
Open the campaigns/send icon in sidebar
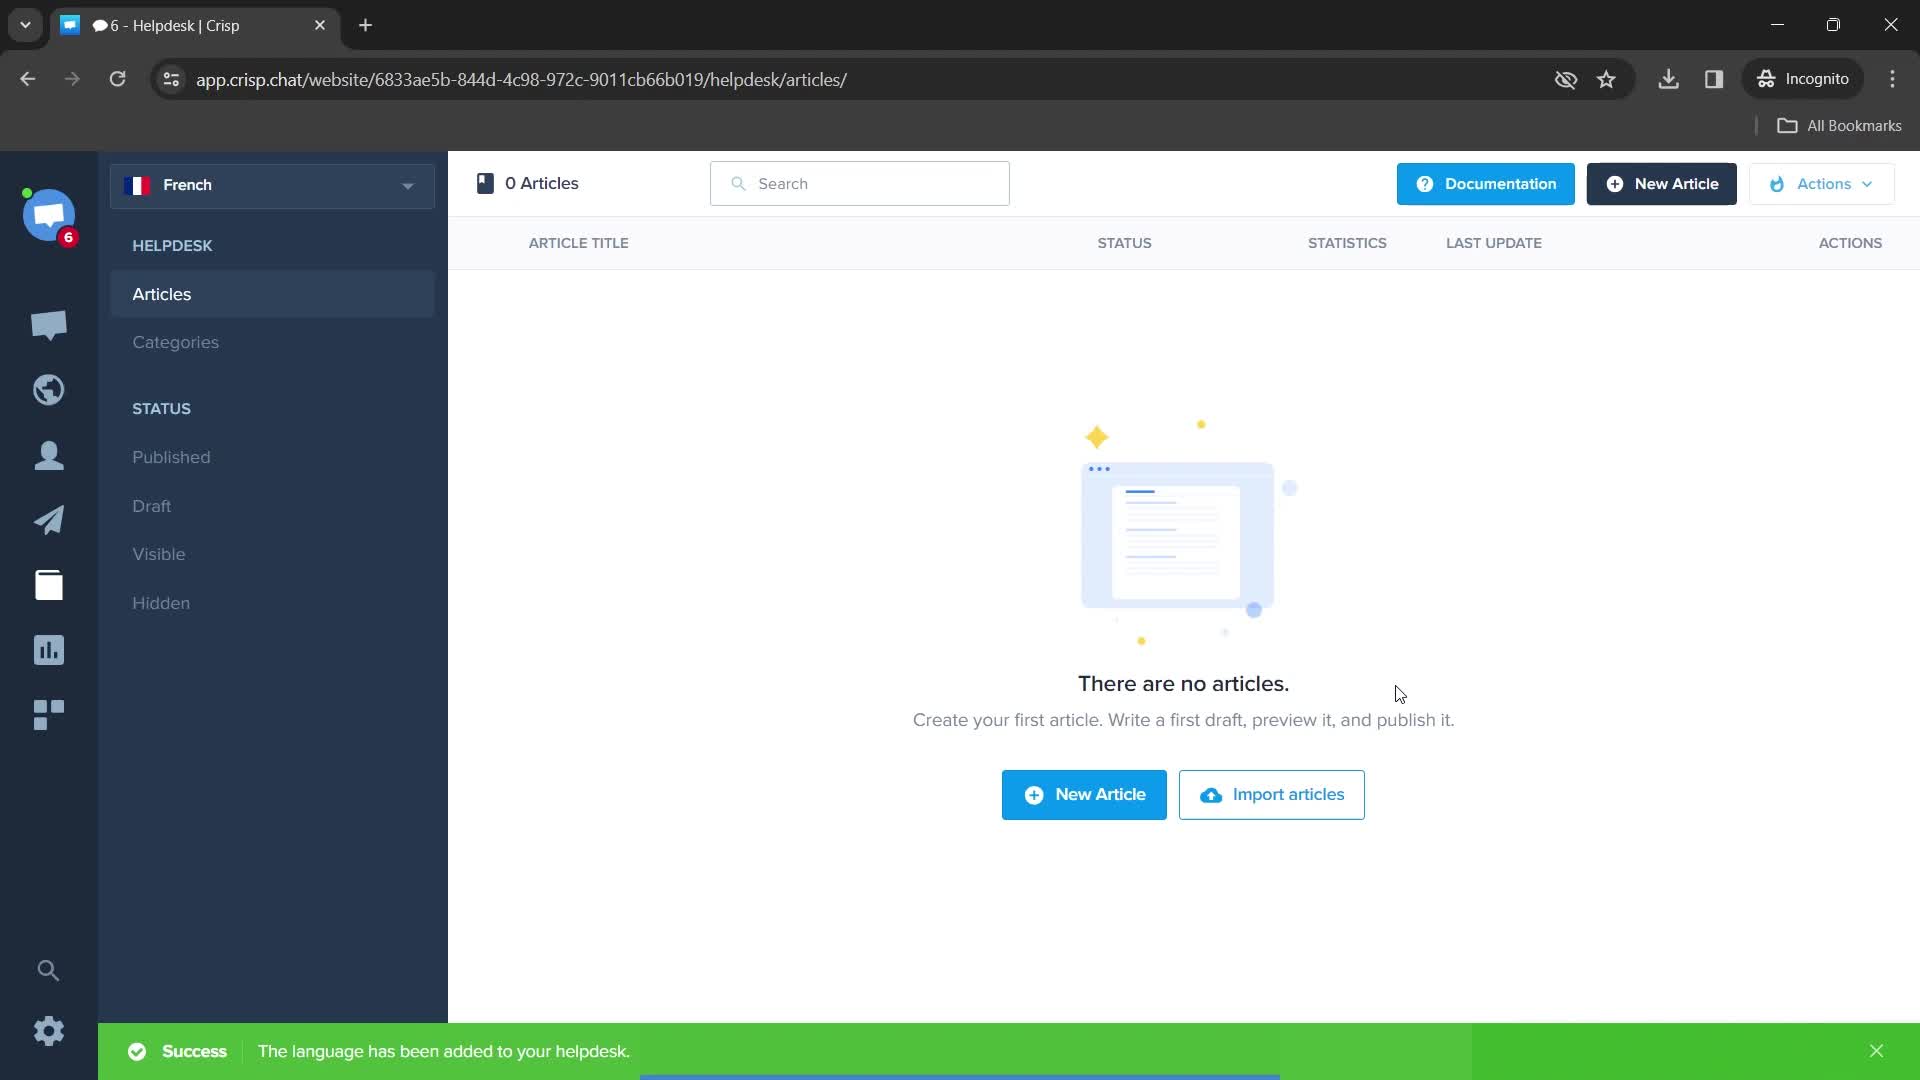point(49,518)
